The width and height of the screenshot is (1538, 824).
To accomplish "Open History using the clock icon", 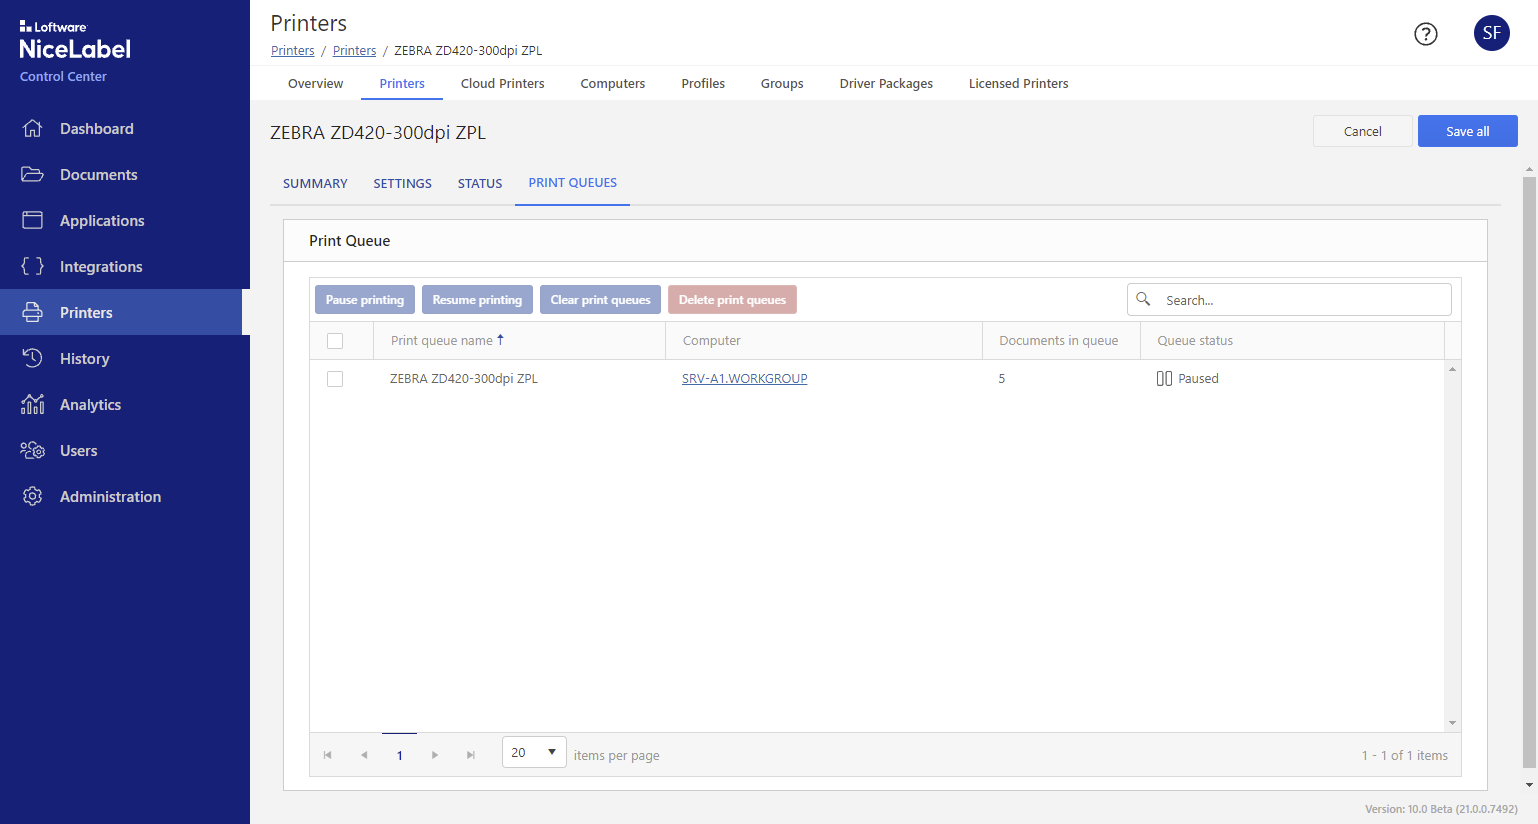I will tap(32, 358).
